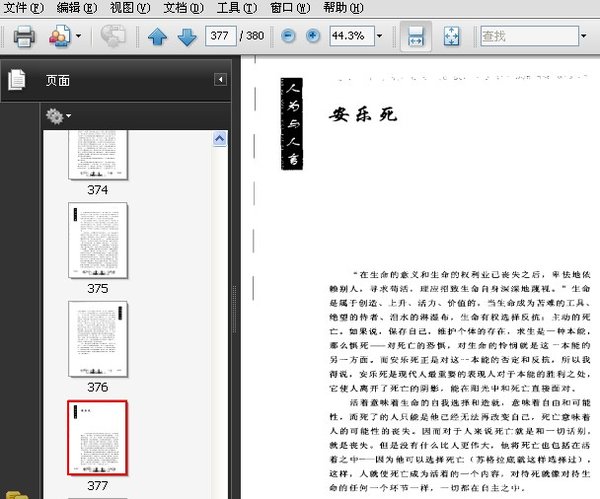Open the 文件 (File) menu
This screenshot has height=499, width=600.
pos(24,8)
